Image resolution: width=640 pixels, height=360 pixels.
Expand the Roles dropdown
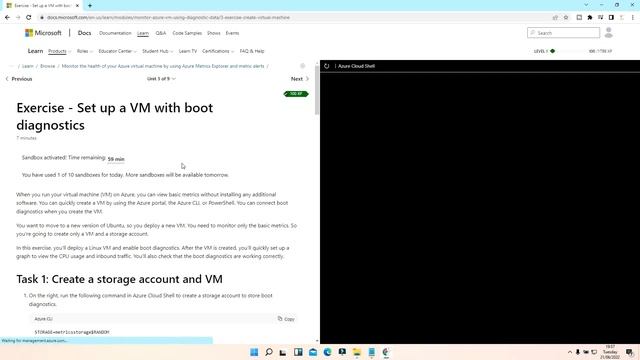[85, 51]
